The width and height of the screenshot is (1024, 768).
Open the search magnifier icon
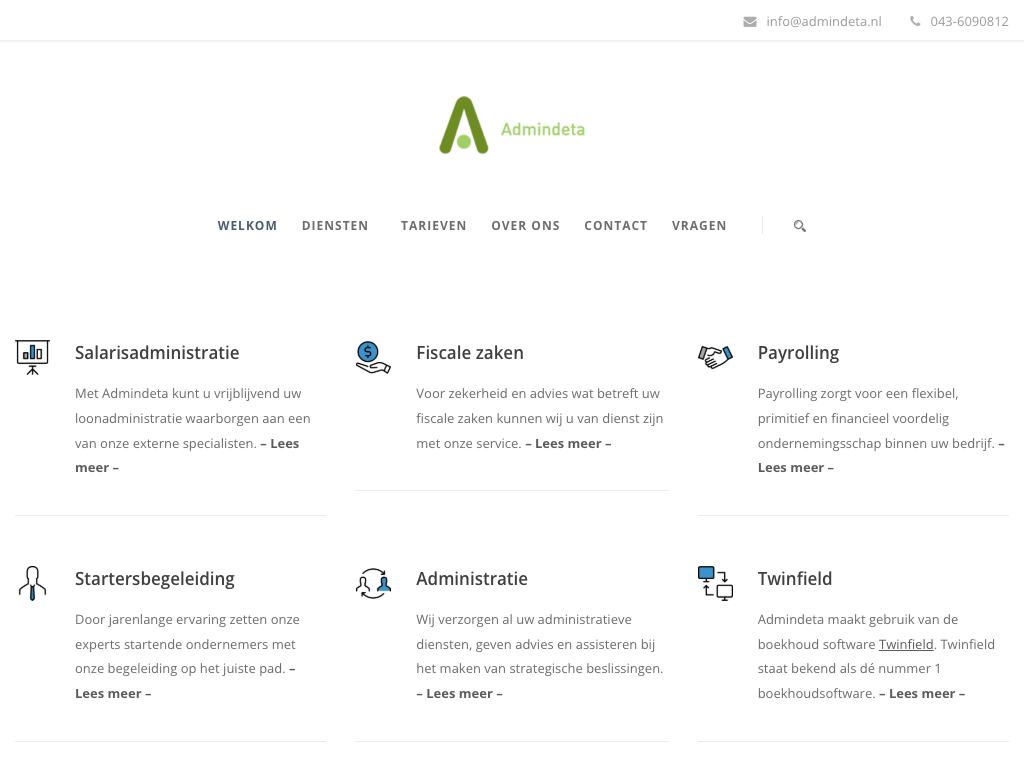(x=799, y=226)
